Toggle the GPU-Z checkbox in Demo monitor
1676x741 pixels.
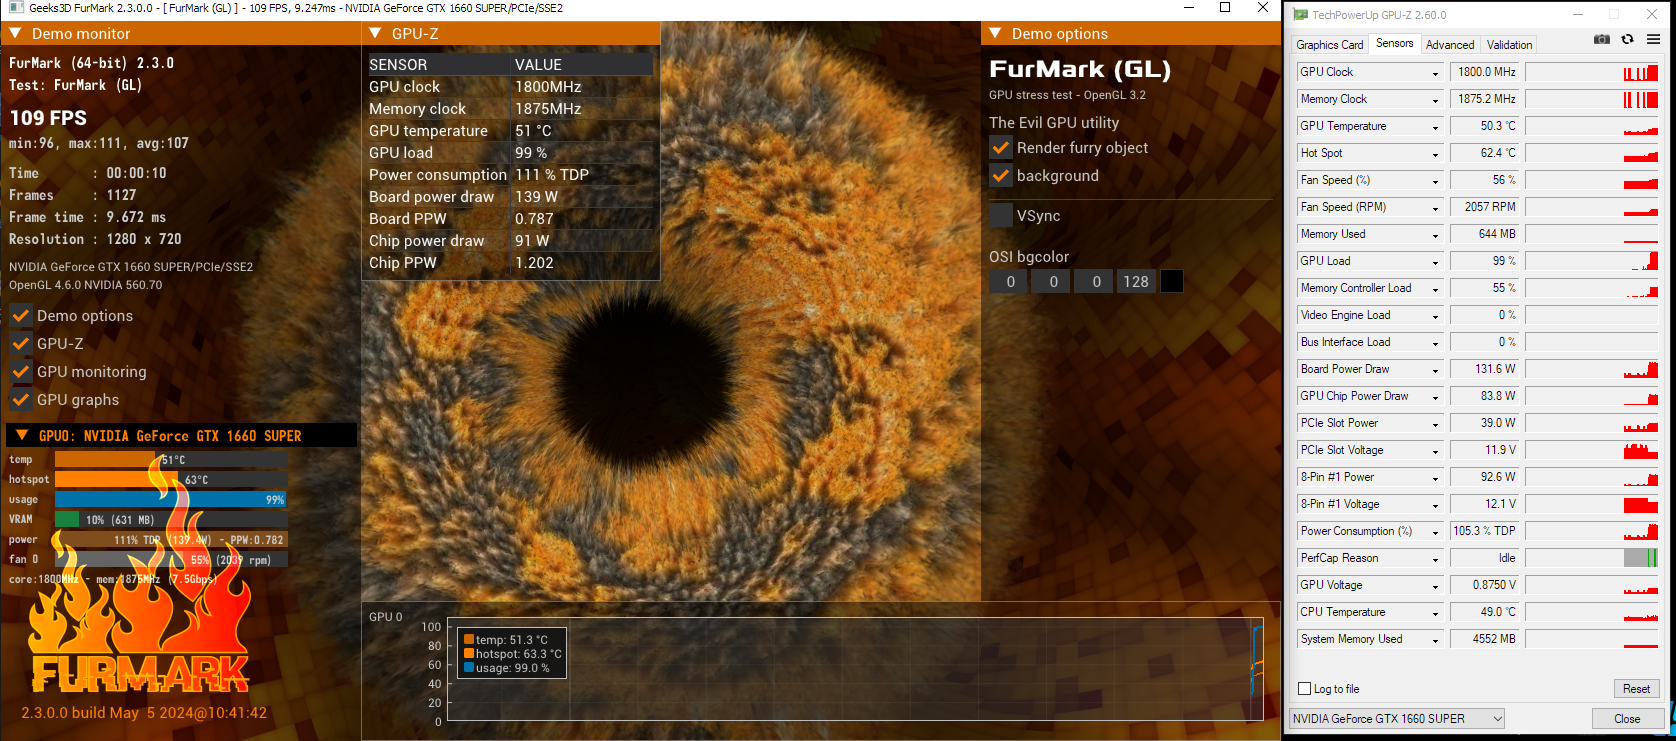click(21, 343)
